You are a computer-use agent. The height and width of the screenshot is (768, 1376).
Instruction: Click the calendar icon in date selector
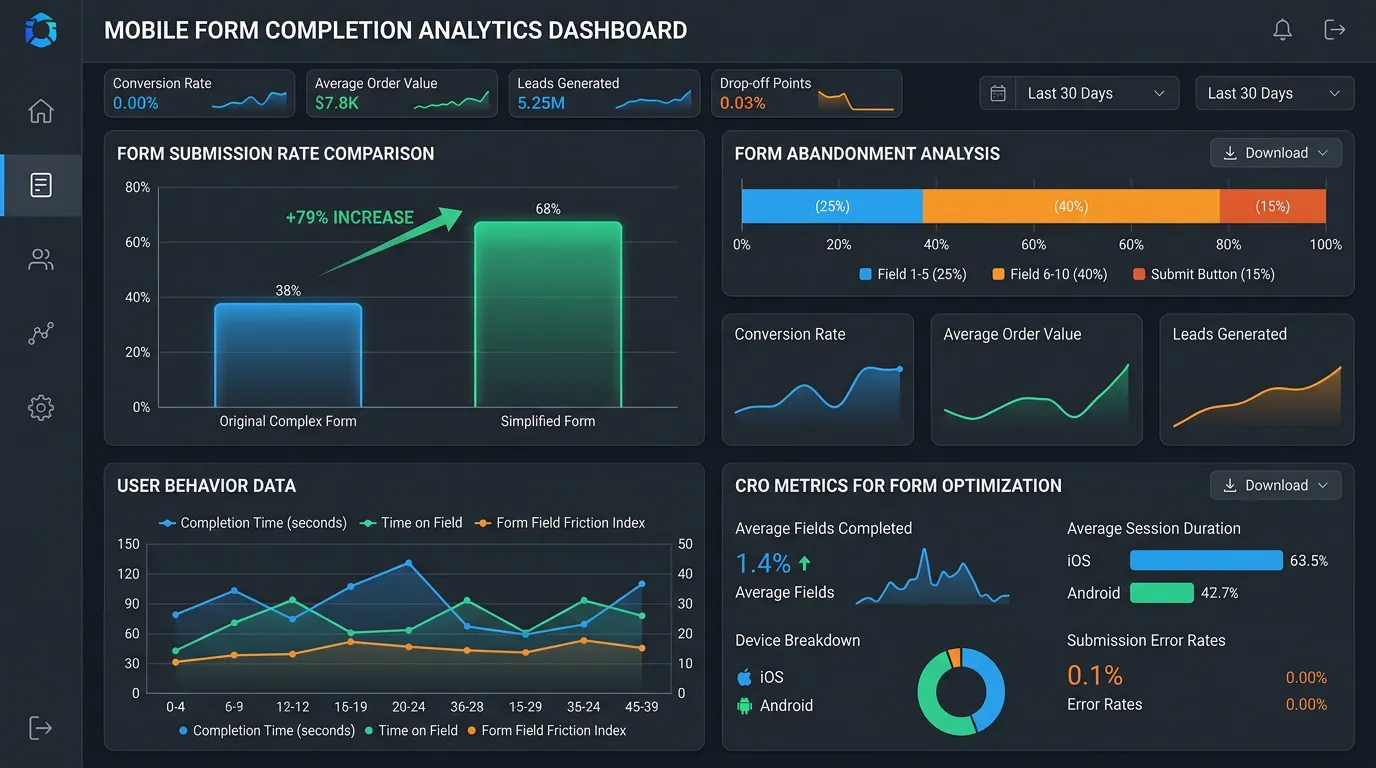998,93
